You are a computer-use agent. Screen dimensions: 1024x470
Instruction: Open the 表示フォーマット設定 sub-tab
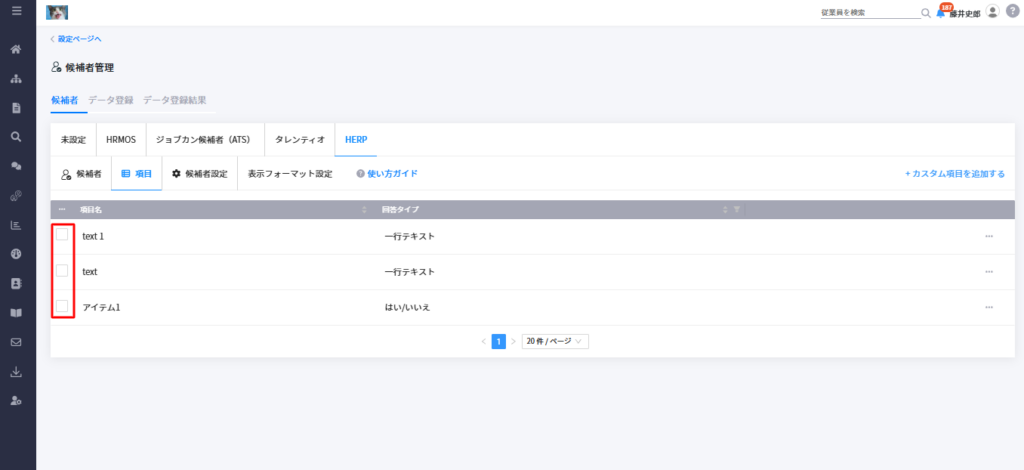click(290, 174)
